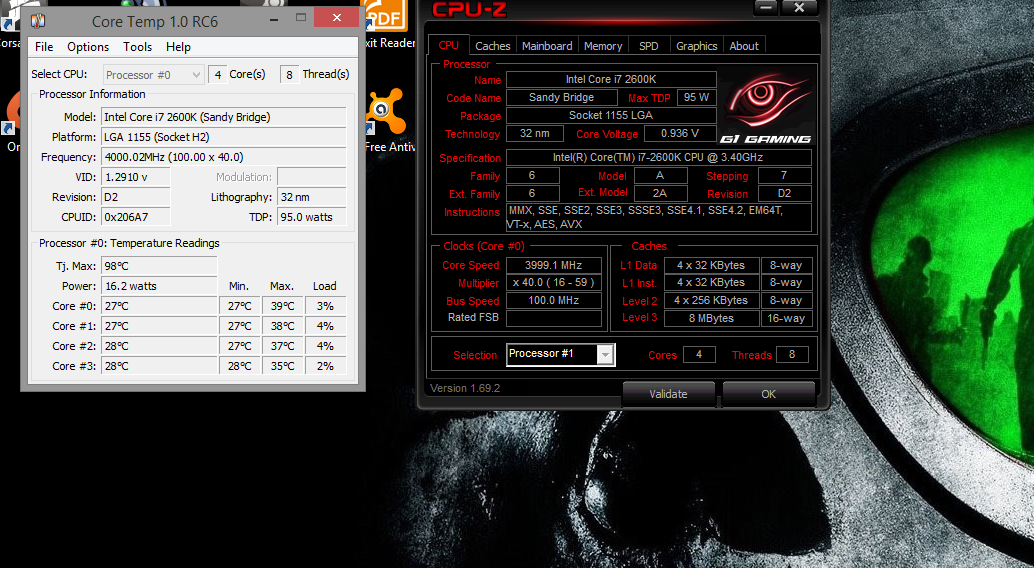Click the Core #0 load value 3%

[x=325, y=306]
